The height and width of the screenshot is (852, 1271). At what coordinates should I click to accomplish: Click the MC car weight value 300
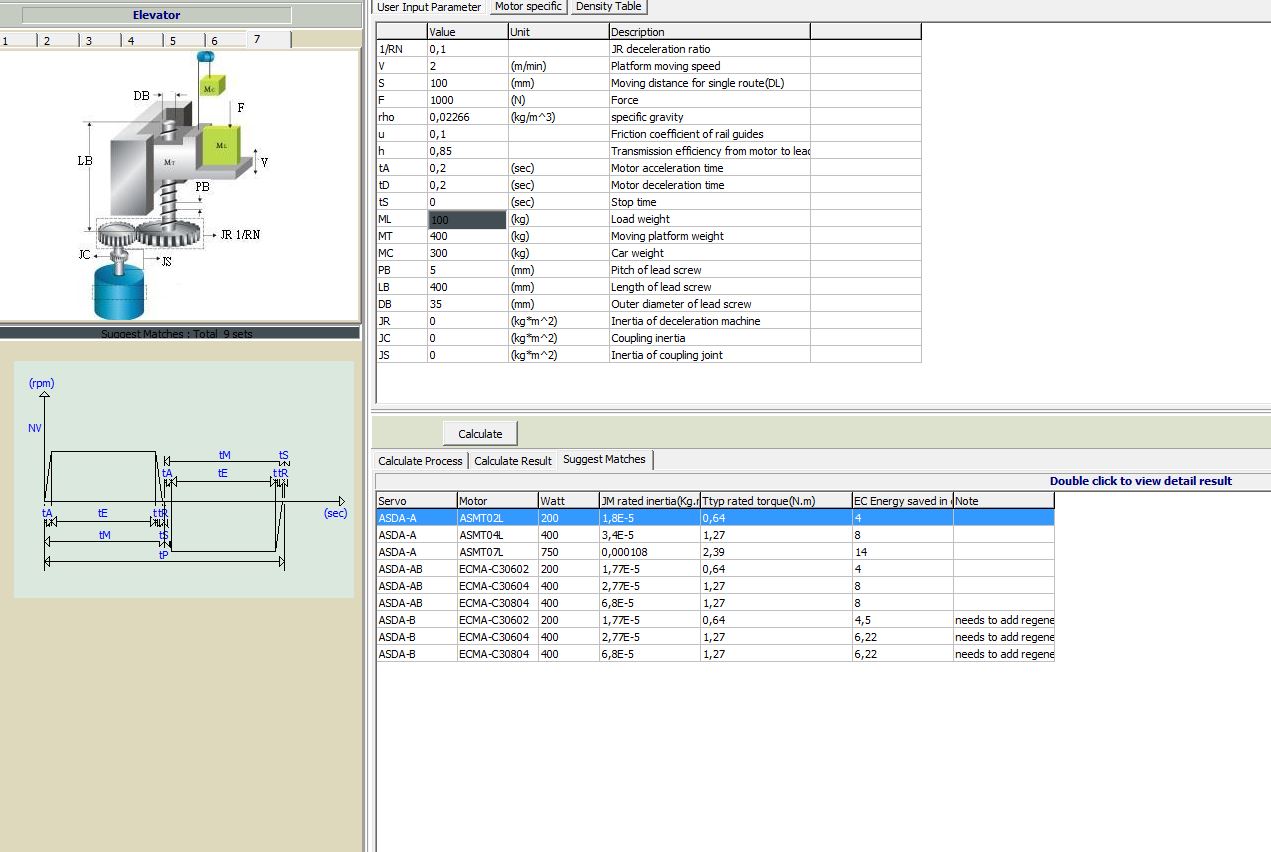[467, 253]
